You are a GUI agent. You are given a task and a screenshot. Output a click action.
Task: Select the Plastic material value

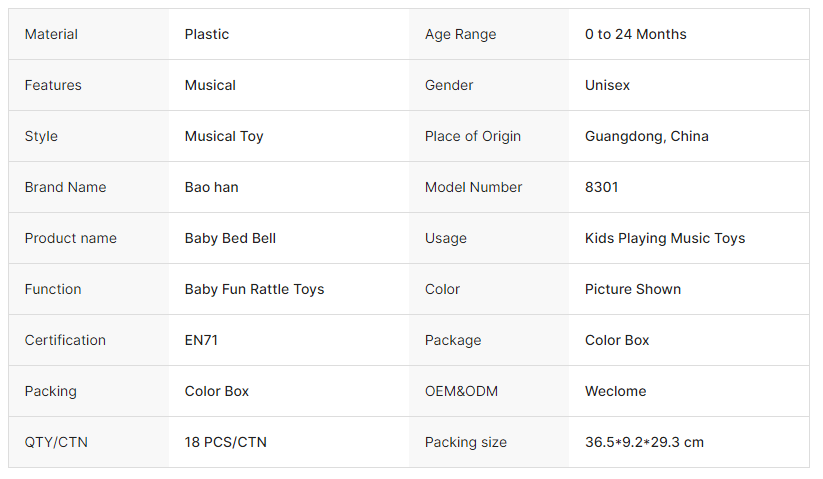[x=207, y=34]
